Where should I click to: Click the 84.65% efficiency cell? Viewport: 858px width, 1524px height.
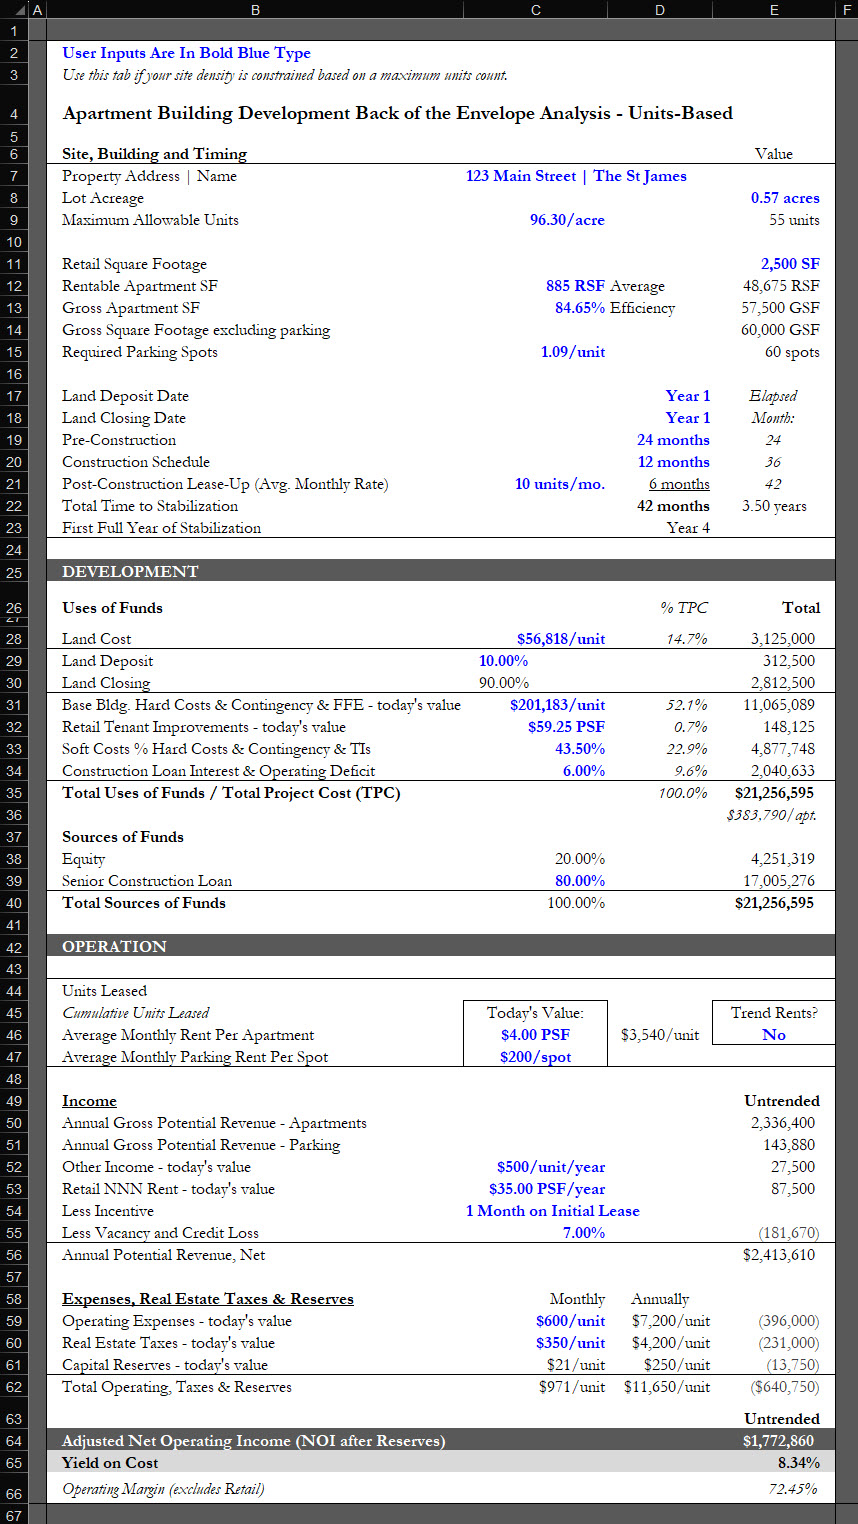[x=580, y=308]
